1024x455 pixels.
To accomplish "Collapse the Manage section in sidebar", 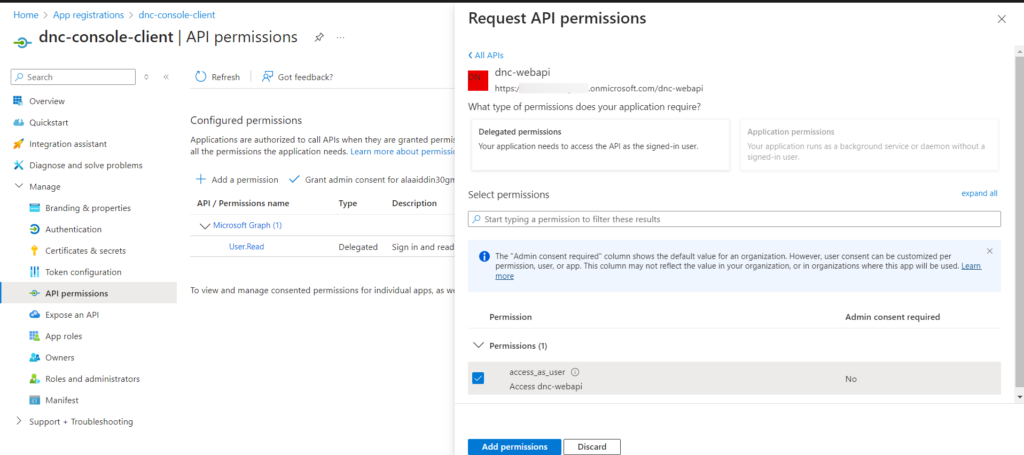I will 18,187.
